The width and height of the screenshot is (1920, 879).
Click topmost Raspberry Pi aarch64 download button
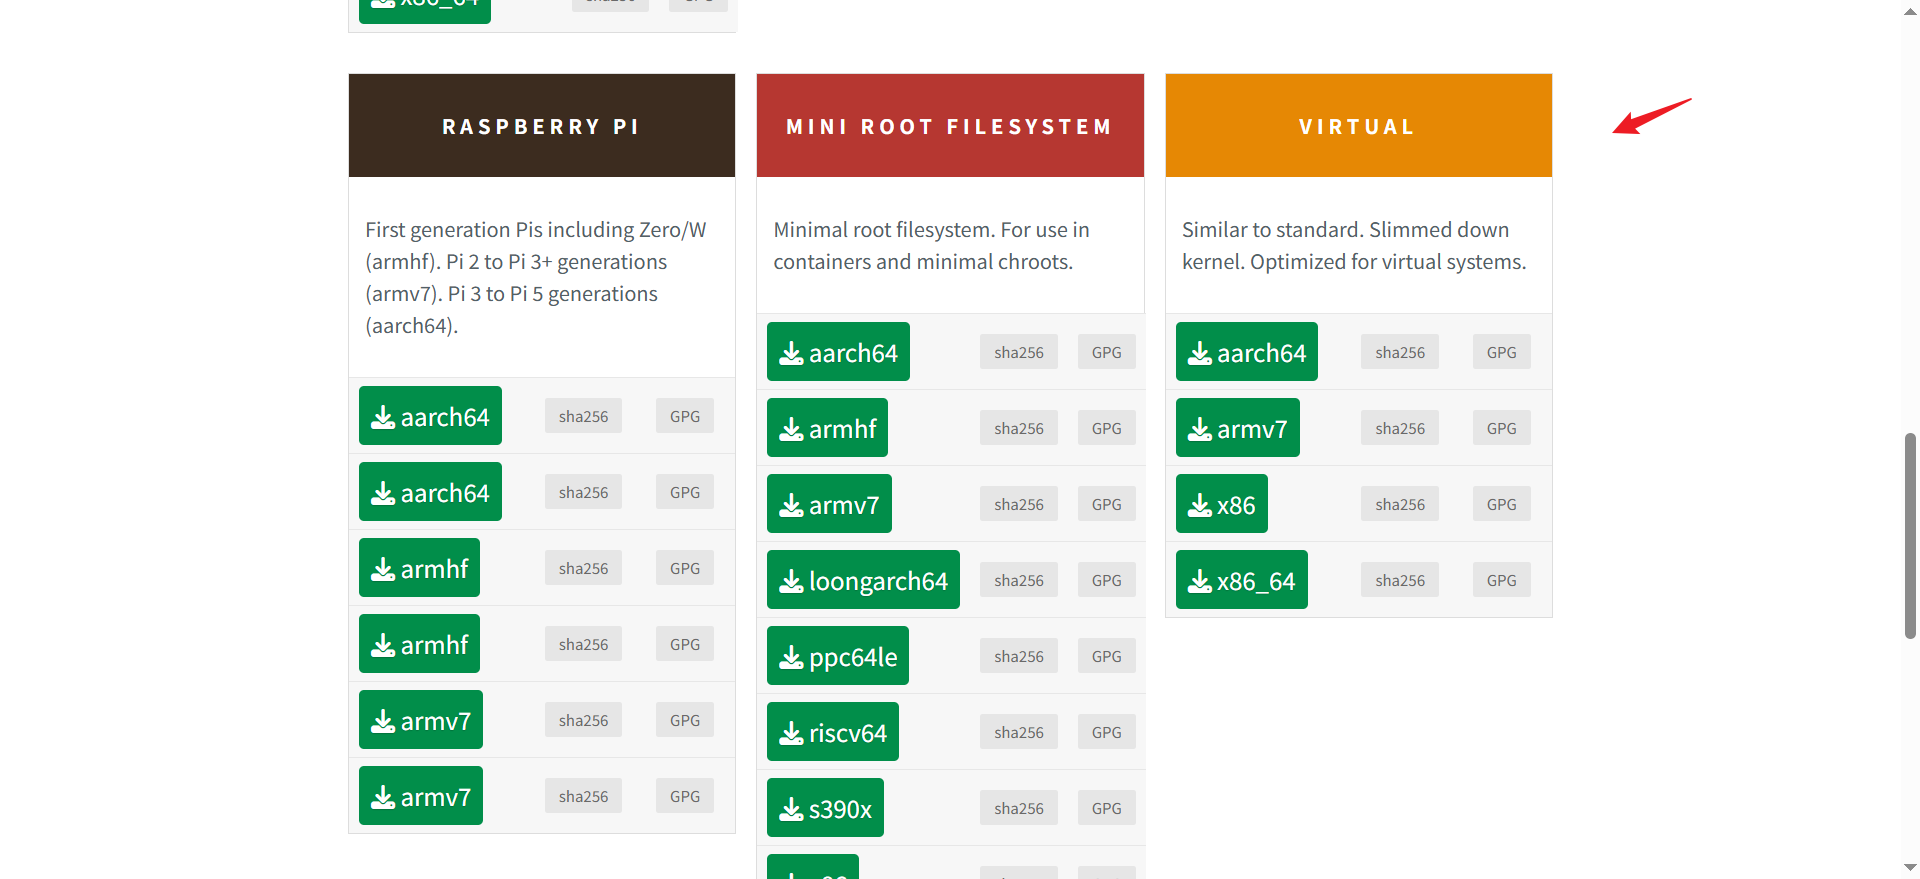pyautogui.click(x=430, y=416)
